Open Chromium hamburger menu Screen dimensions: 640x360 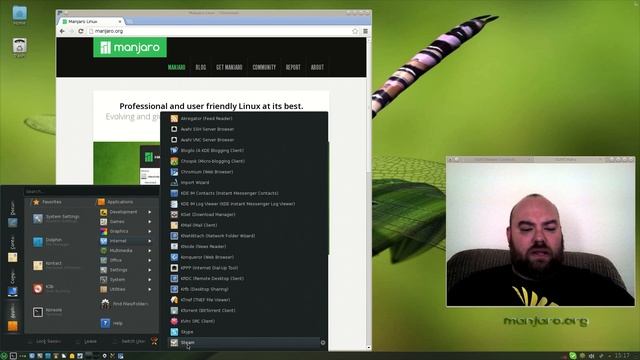click(365, 31)
